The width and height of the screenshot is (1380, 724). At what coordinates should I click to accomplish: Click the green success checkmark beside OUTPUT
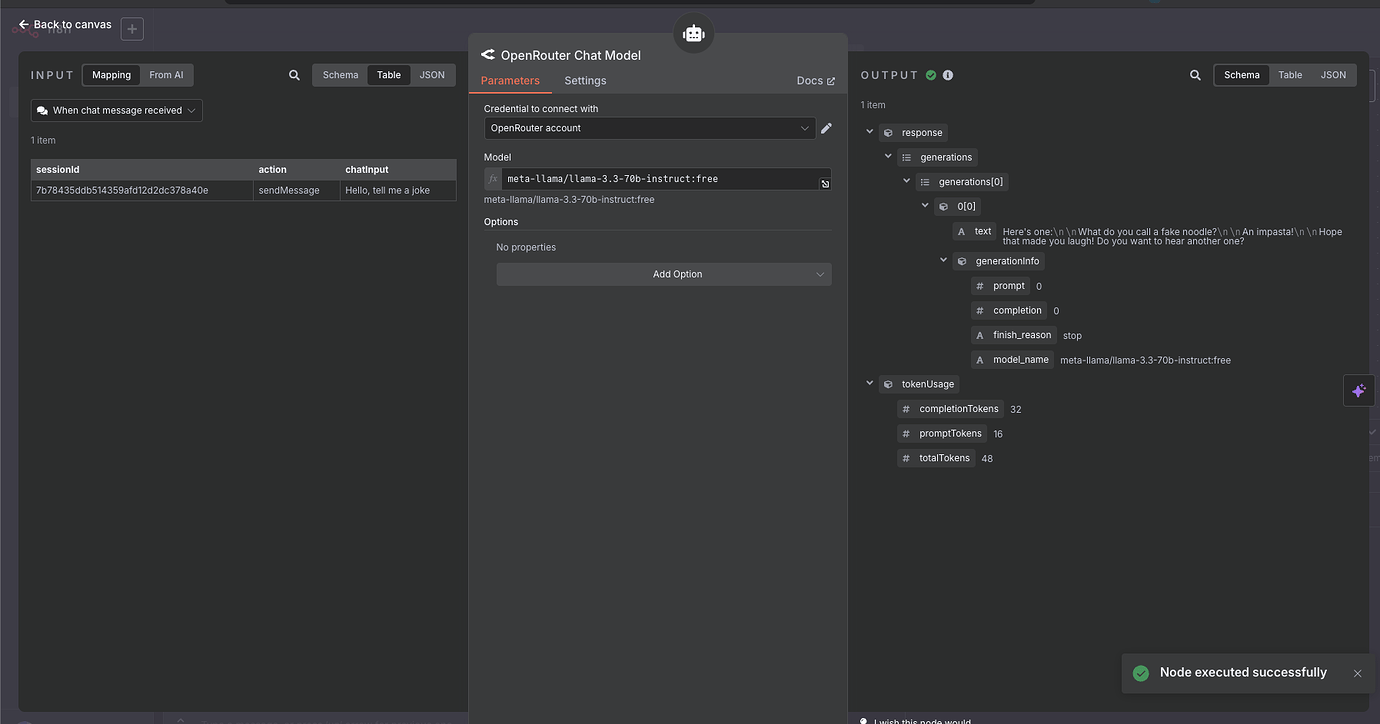pos(931,74)
